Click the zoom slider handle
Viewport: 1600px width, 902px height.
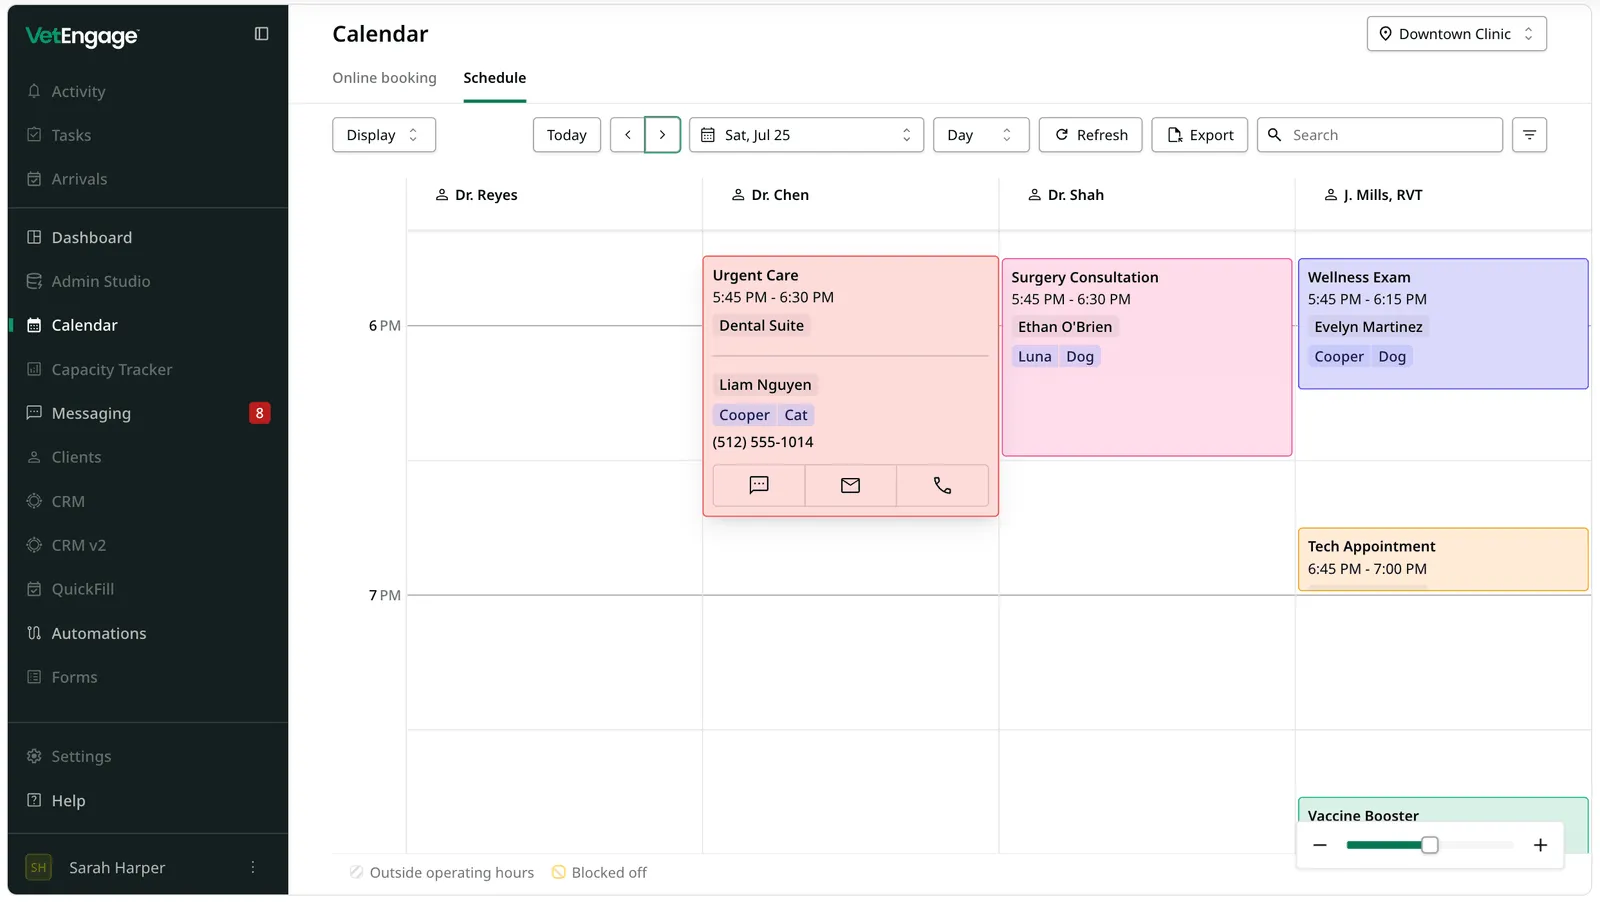pyautogui.click(x=1430, y=845)
